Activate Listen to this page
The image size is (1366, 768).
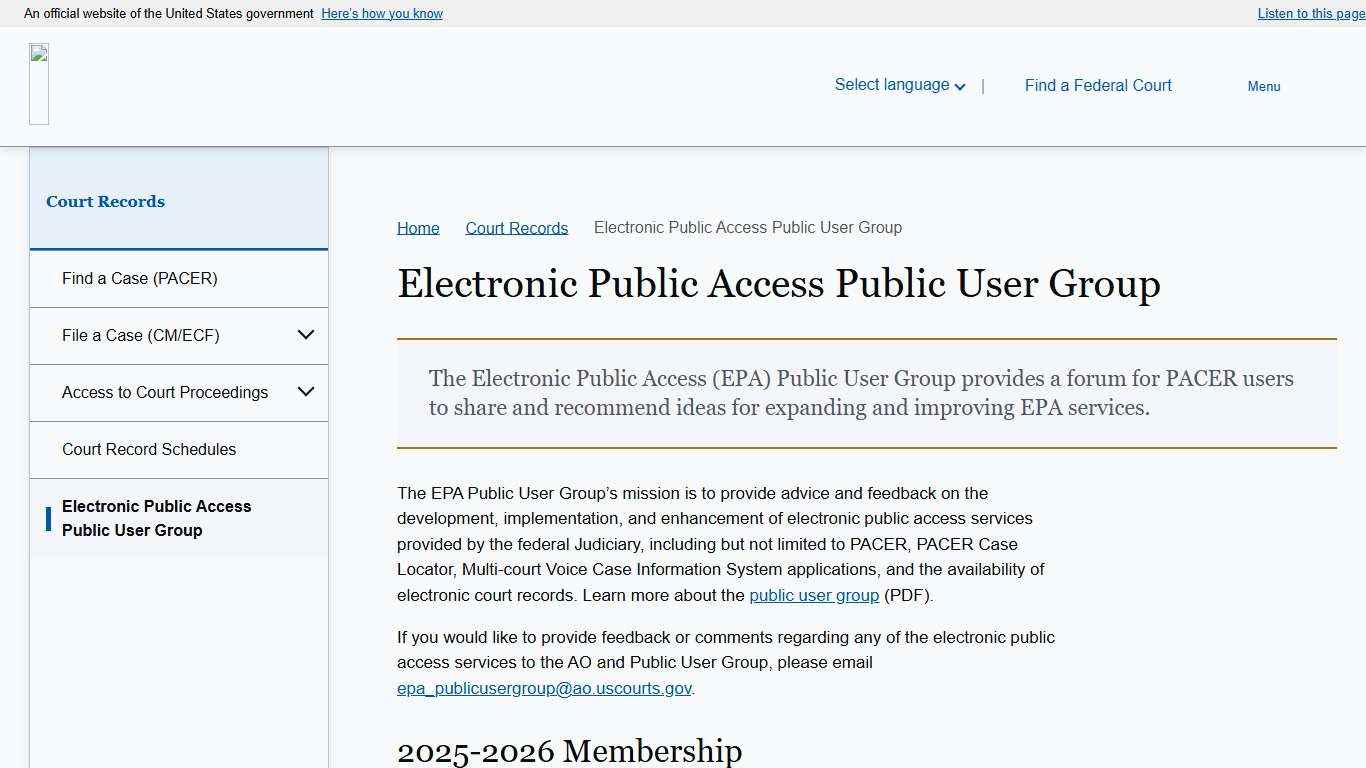(x=1310, y=13)
